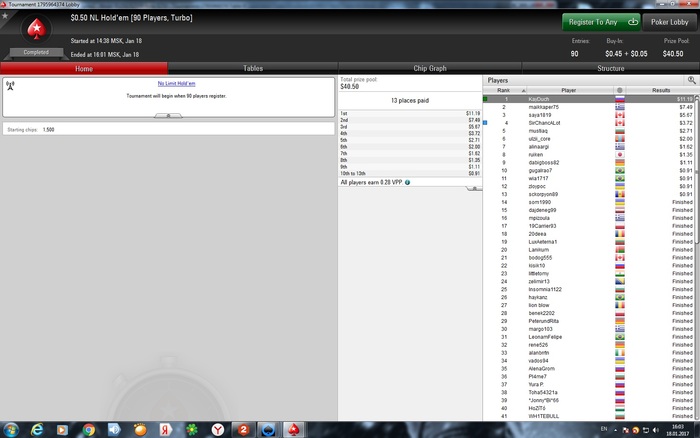Select player row PeterundRita
Screen dimensions: 700x438
(x=588, y=321)
